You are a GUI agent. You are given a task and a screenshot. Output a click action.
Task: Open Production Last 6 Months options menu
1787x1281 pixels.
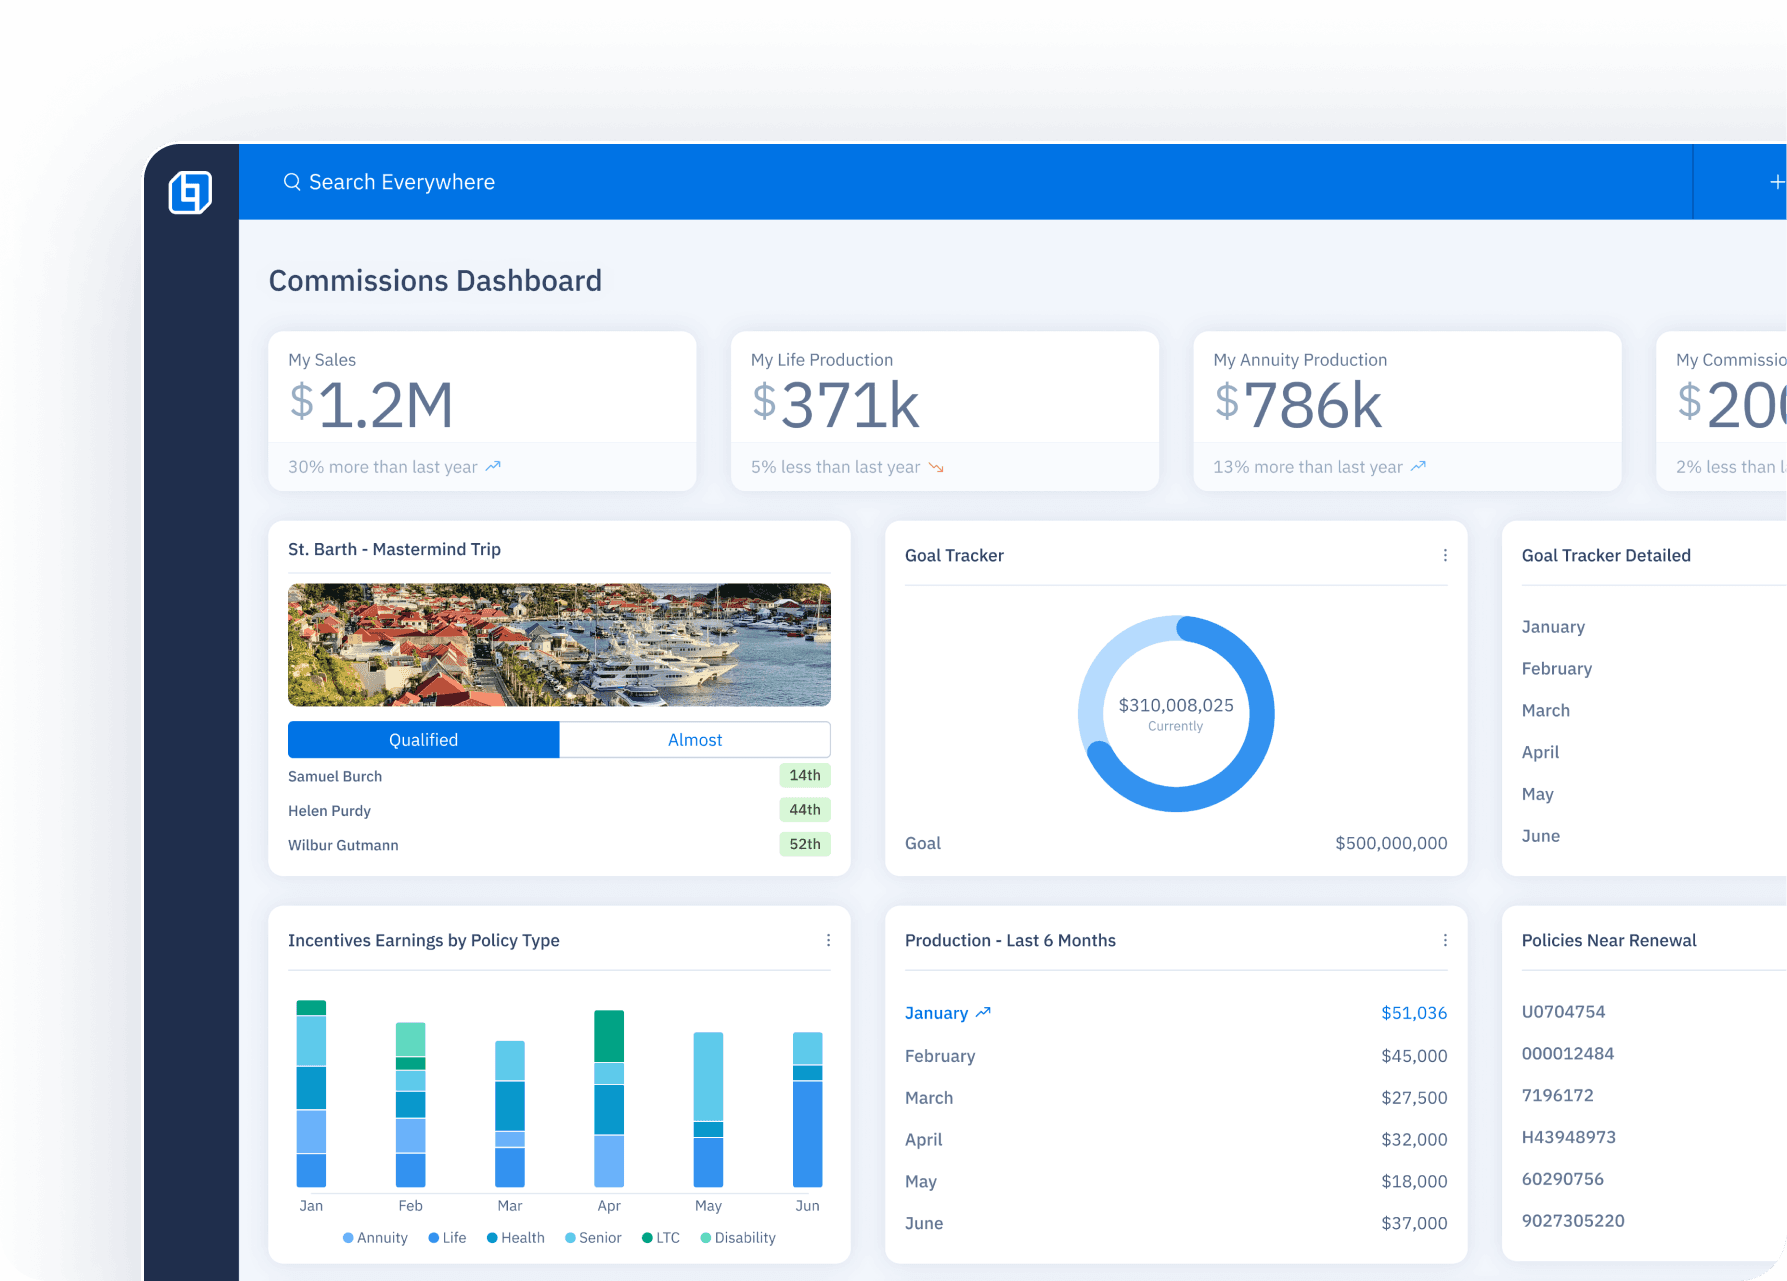point(1445,940)
